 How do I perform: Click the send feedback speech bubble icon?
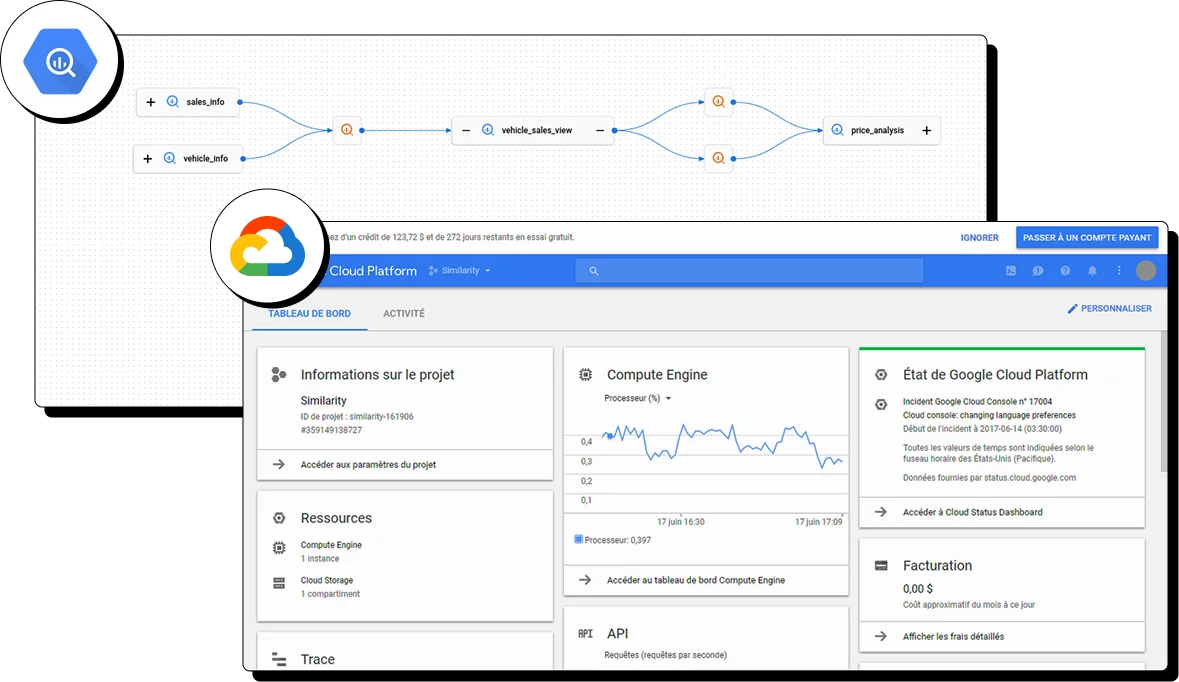click(1038, 270)
